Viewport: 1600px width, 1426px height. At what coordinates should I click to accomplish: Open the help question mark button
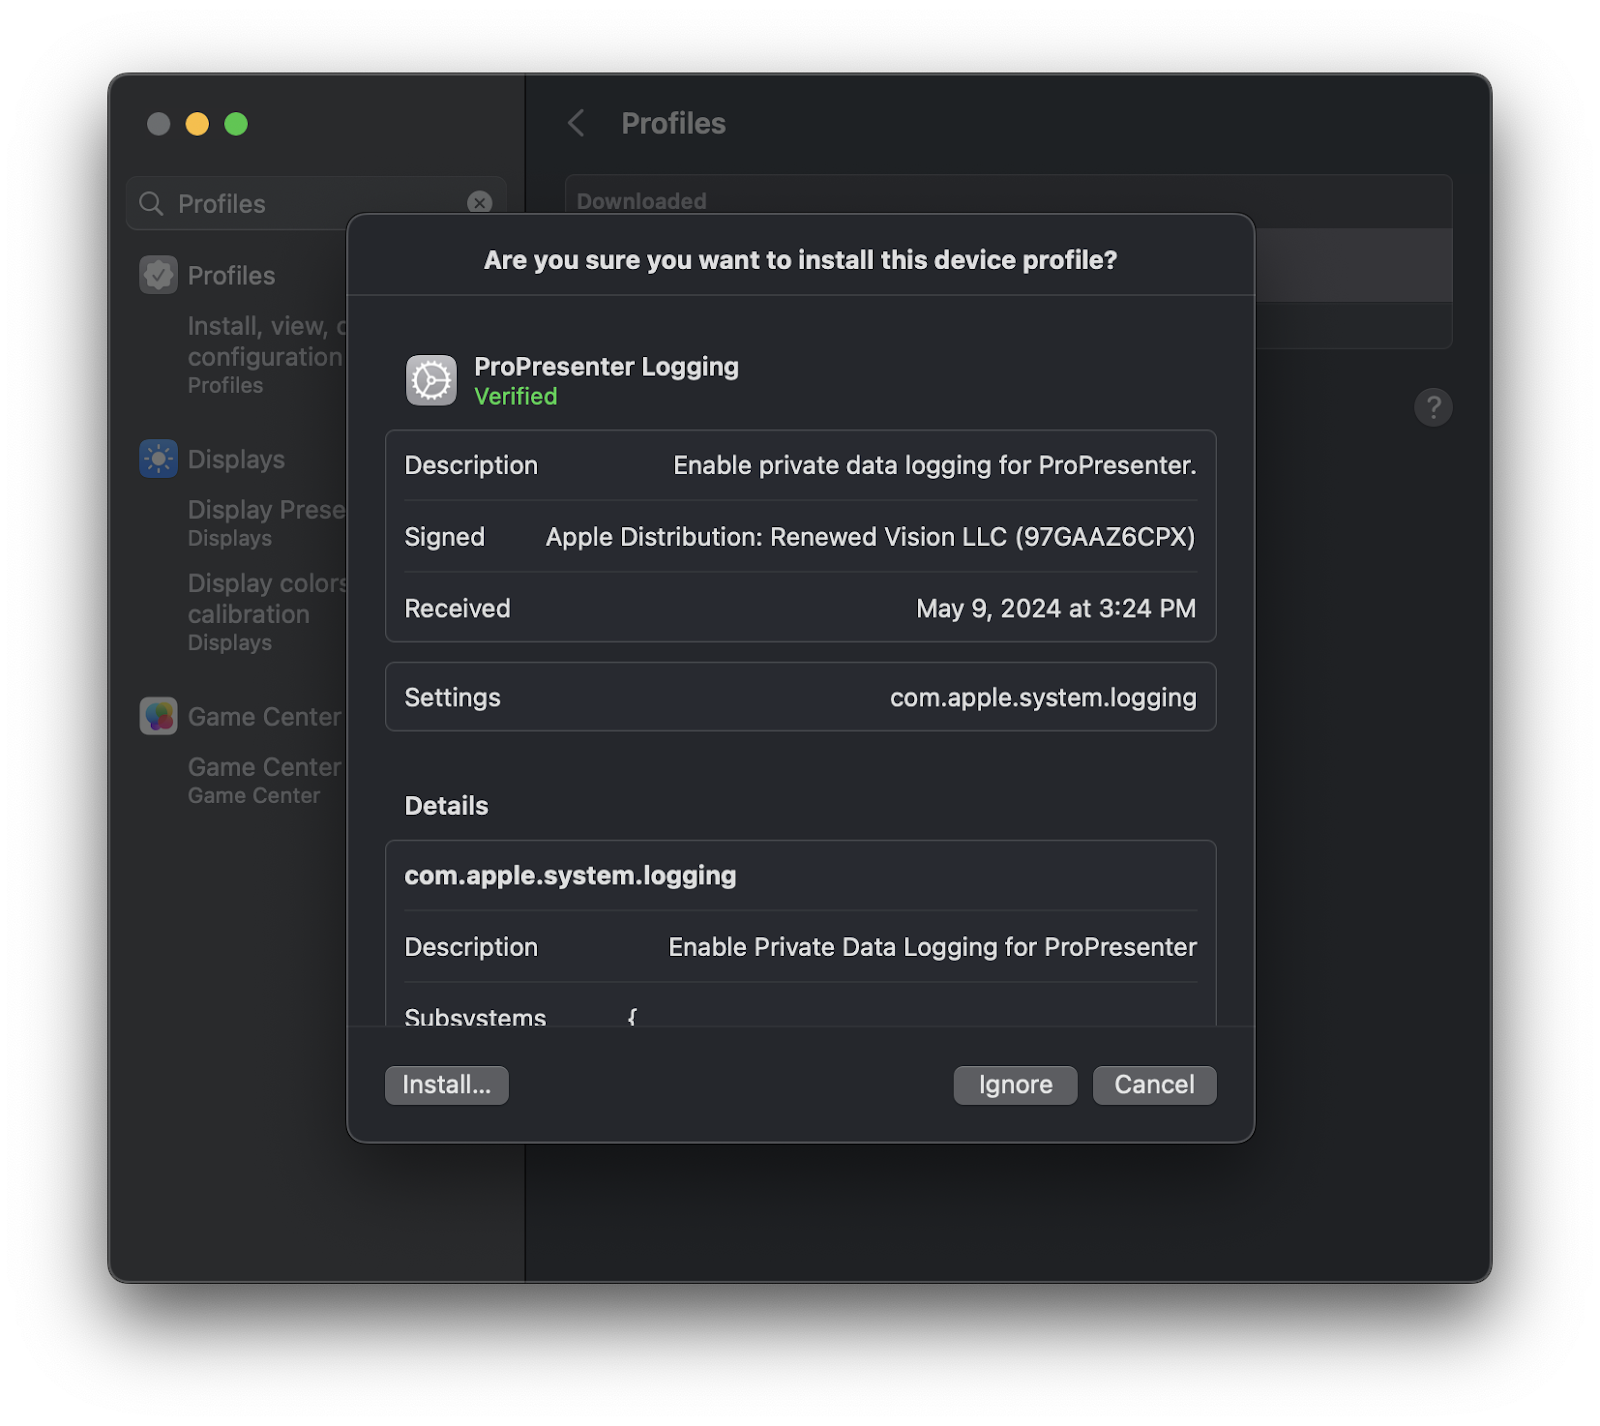[x=1433, y=407]
